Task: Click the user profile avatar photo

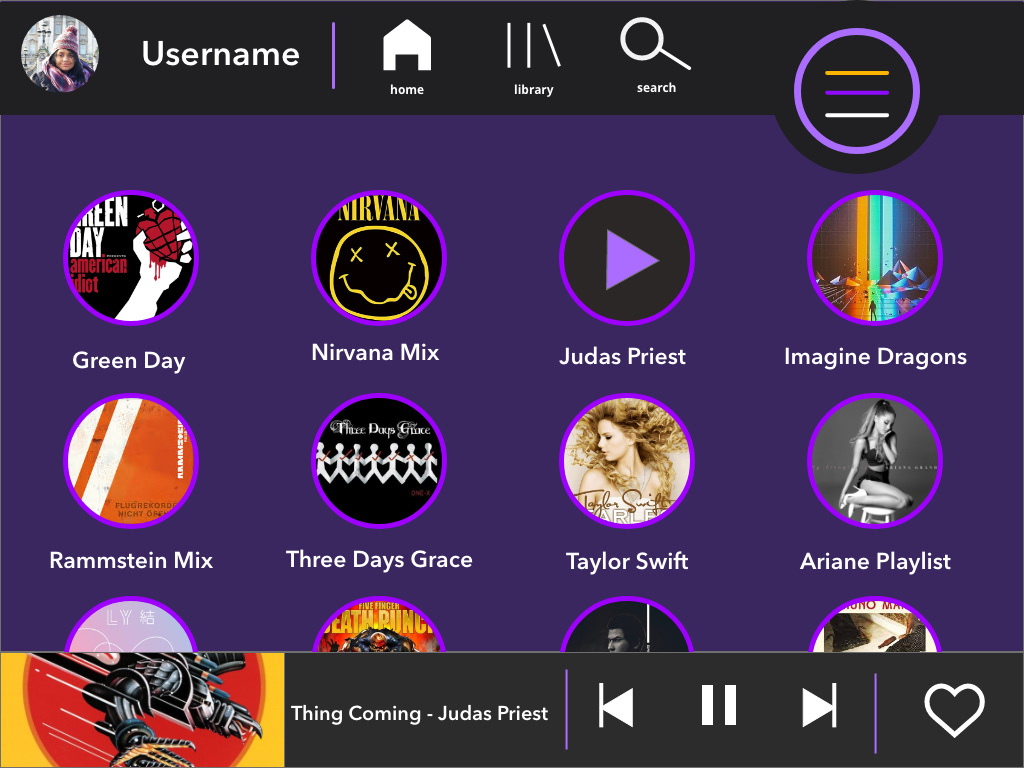Action: [x=60, y=54]
